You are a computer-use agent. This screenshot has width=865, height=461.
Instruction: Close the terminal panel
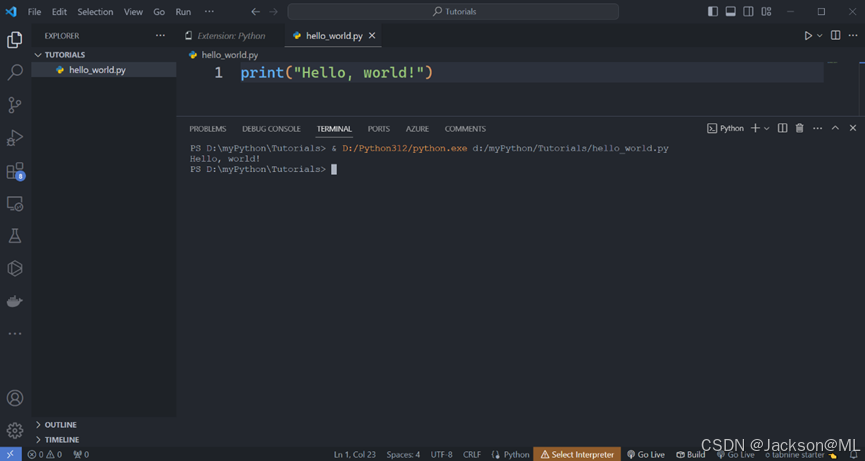[x=853, y=128]
